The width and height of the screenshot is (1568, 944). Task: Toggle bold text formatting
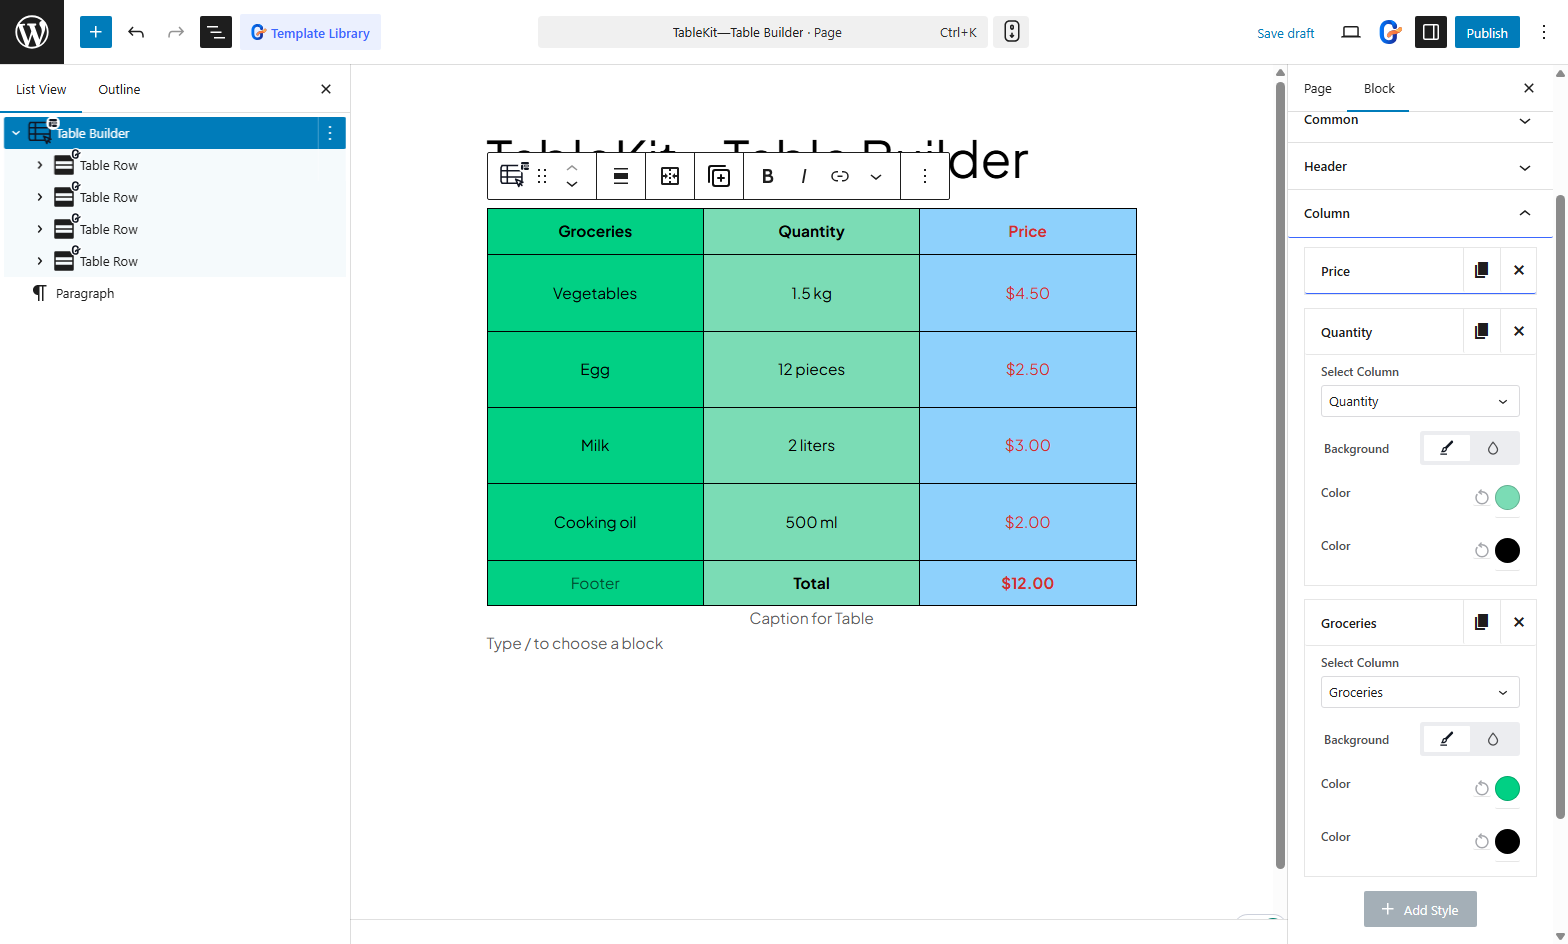767,176
